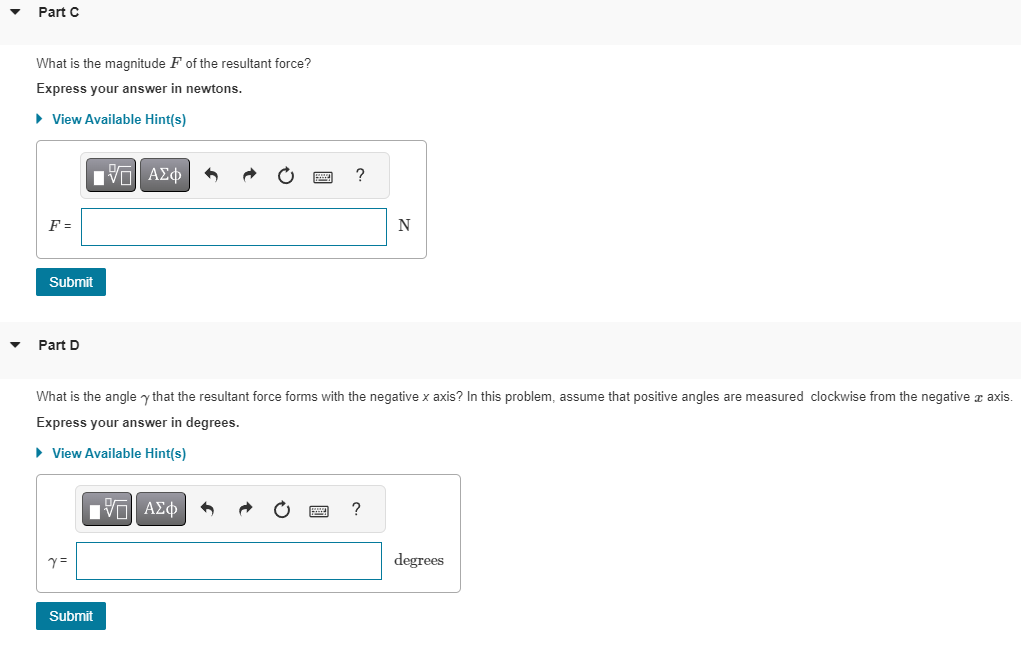
Task: Open the Greek symbols ΑΣφ menu in Part C
Action: coord(164,174)
